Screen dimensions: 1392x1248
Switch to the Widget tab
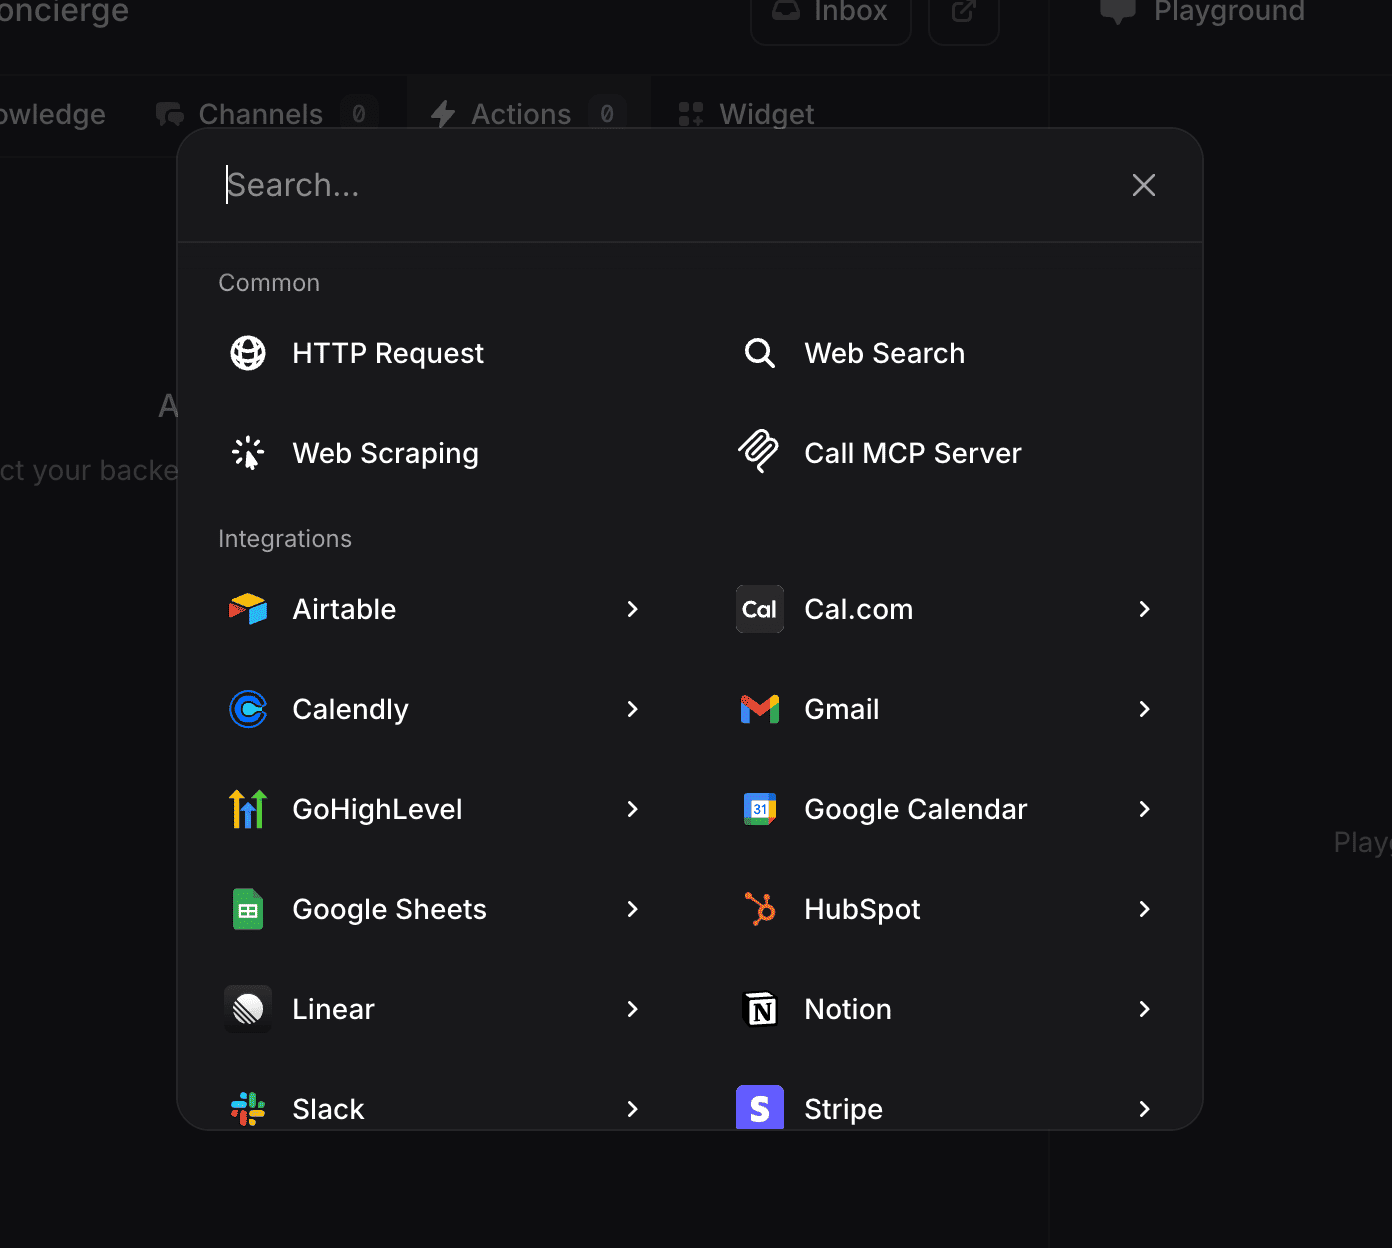click(x=745, y=113)
